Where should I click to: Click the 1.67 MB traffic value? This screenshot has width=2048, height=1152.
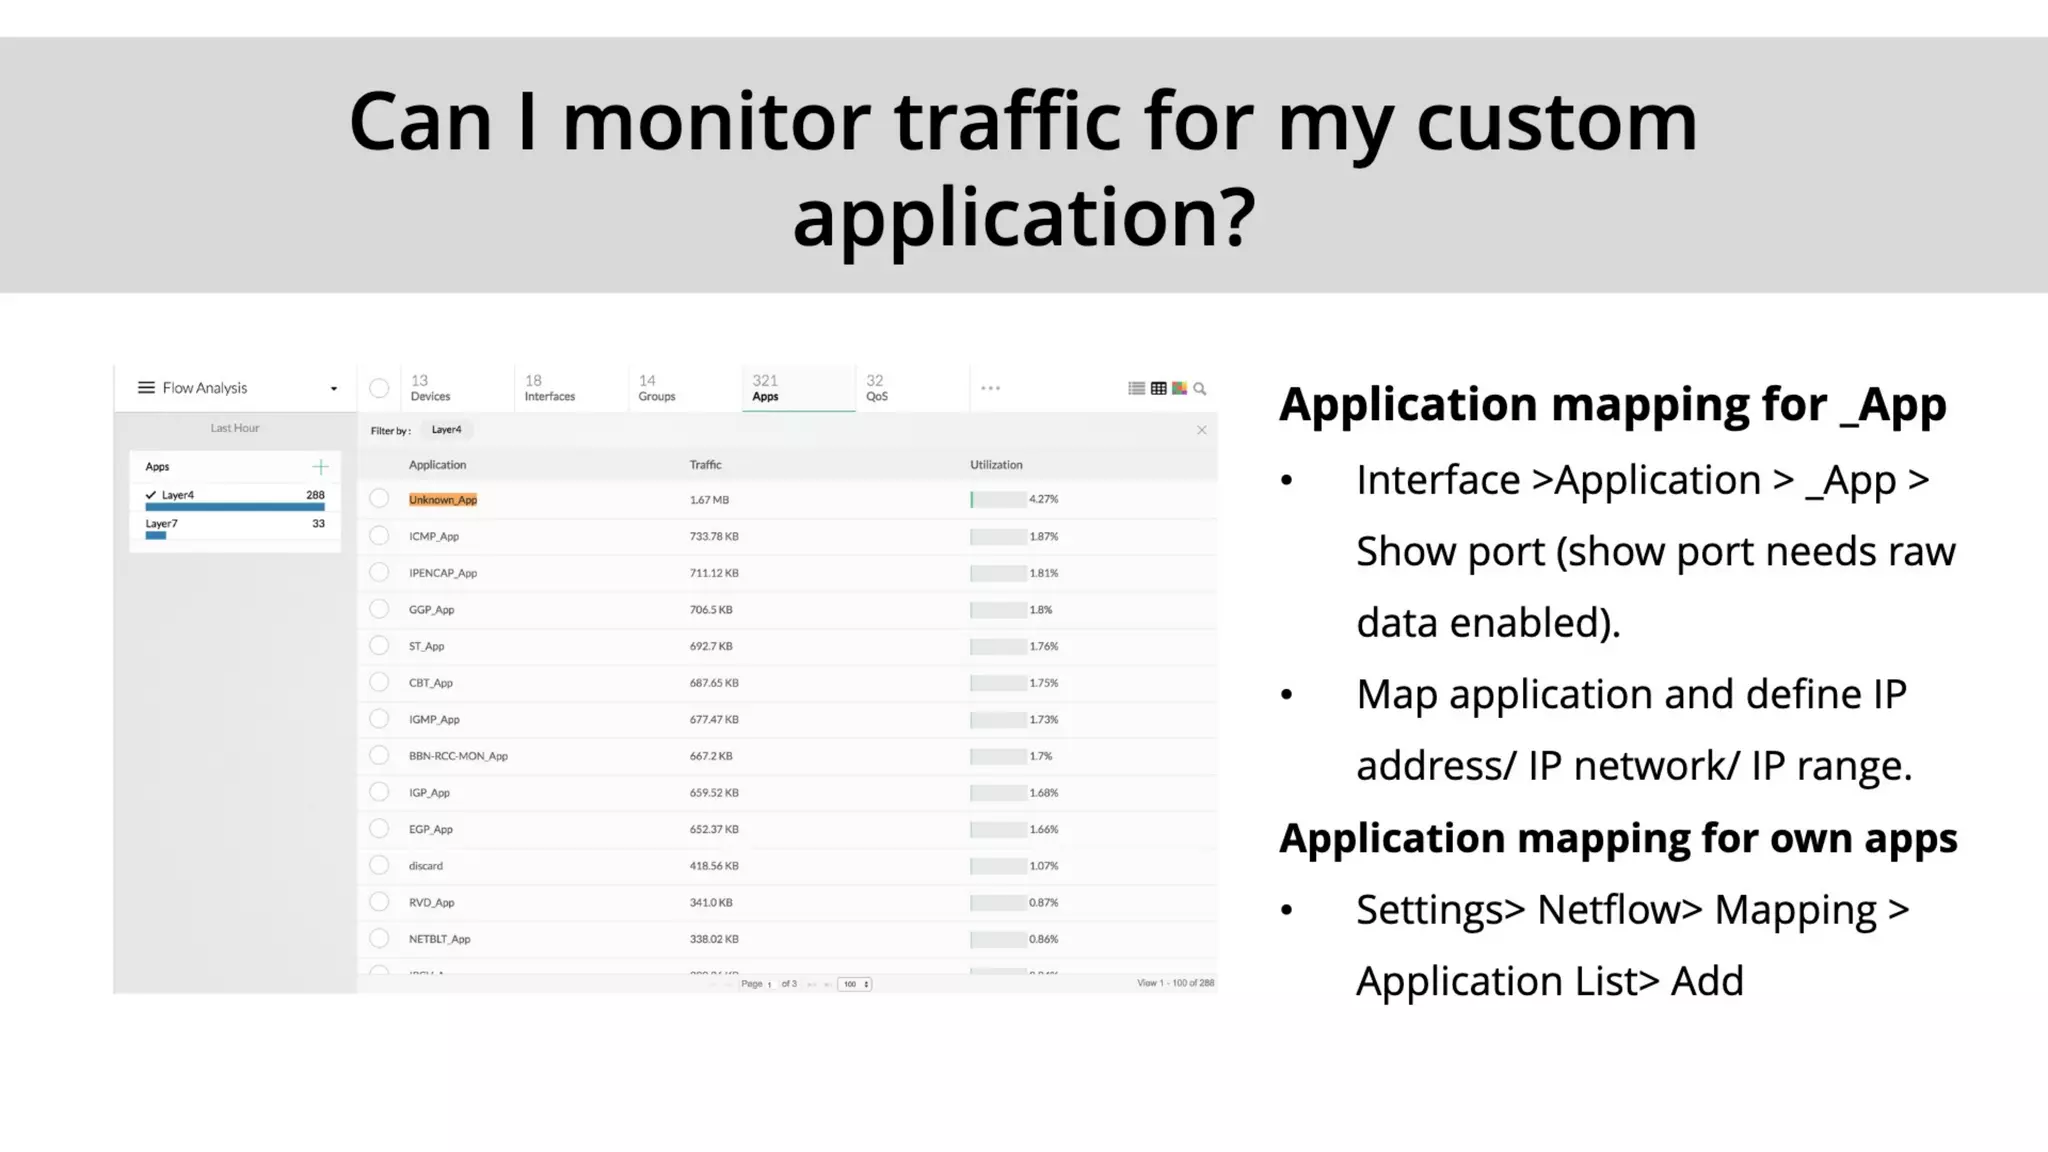(709, 500)
